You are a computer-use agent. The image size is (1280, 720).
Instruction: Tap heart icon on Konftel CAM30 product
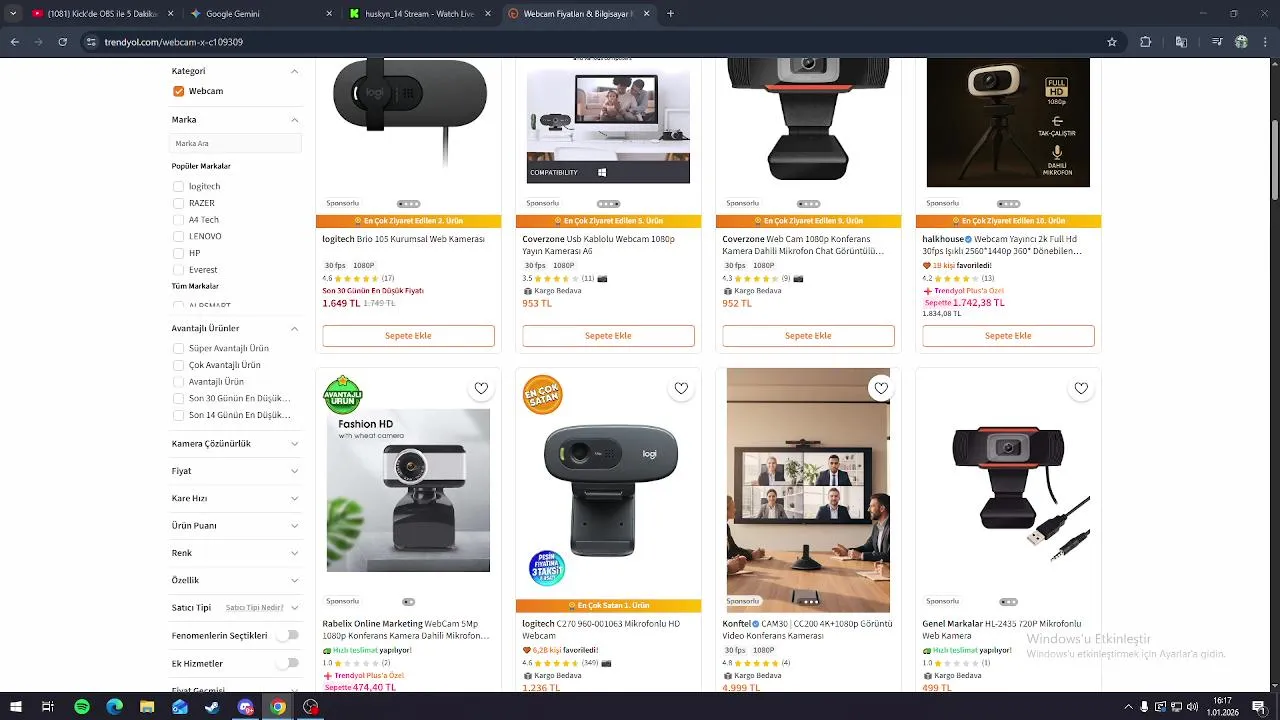[x=881, y=388]
